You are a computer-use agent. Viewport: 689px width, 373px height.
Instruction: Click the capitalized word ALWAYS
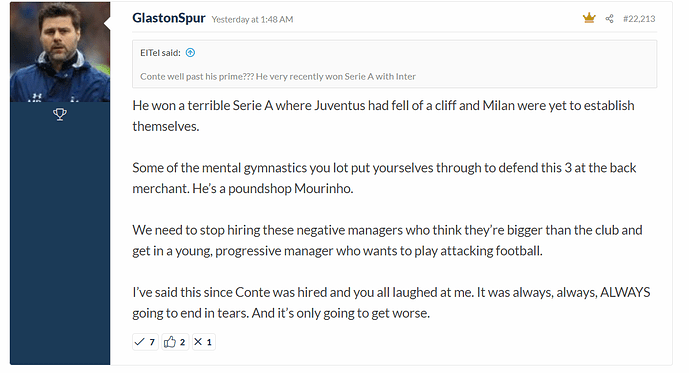[625, 292]
